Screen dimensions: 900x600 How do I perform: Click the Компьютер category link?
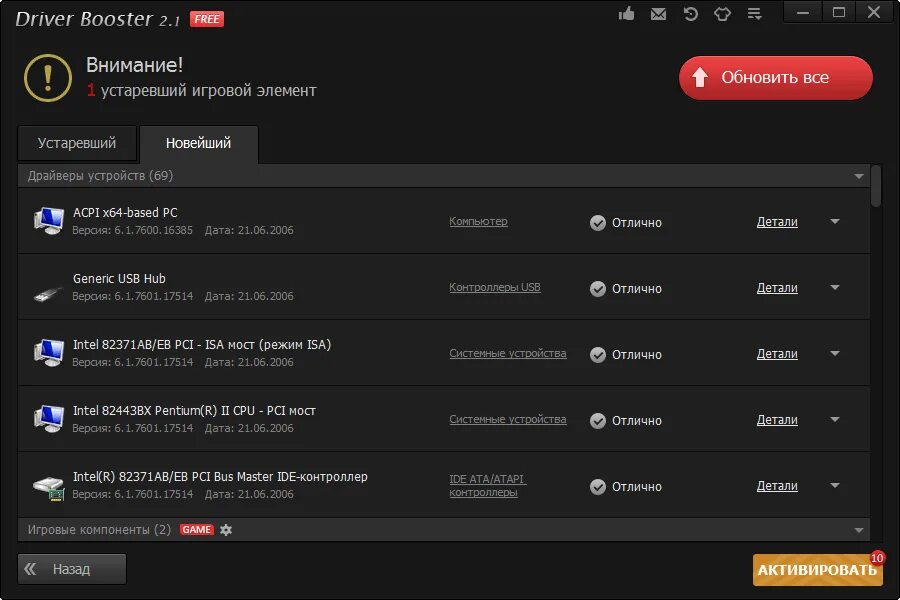coord(478,222)
